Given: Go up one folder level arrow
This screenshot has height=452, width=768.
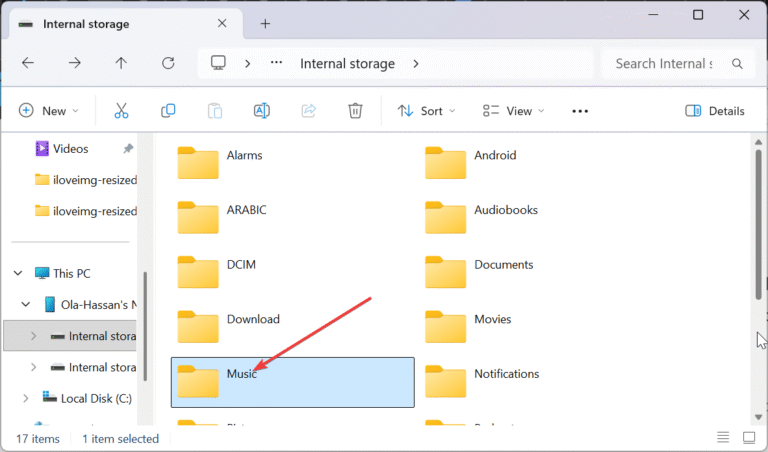Looking at the screenshot, I should click(121, 63).
